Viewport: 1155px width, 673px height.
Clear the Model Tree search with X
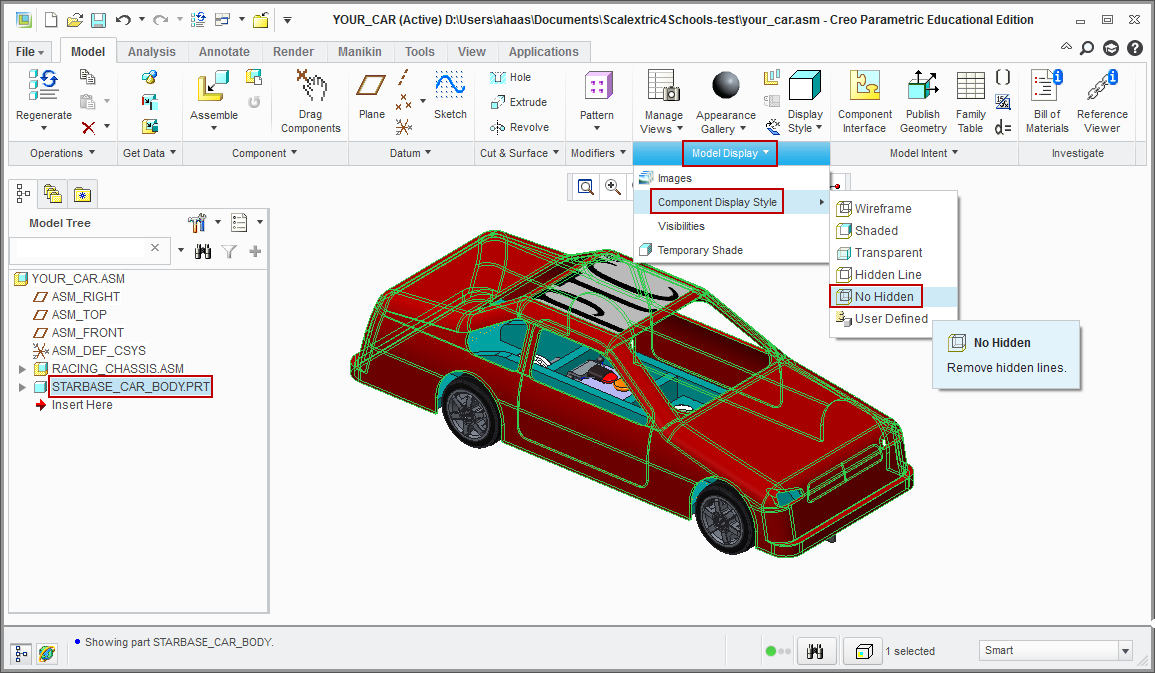click(x=155, y=248)
